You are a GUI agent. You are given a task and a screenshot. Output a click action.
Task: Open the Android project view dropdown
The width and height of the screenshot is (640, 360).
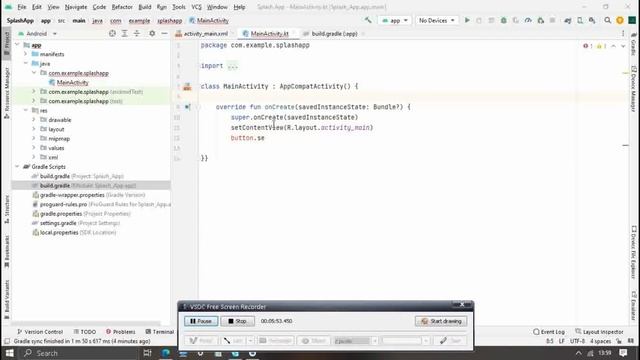(38, 33)
